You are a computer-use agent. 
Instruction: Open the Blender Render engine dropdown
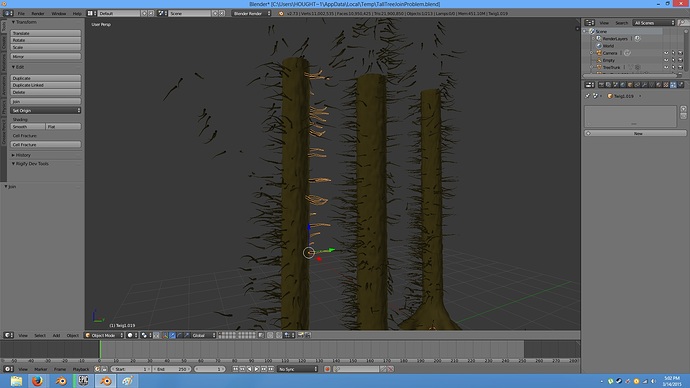[252, 13]
